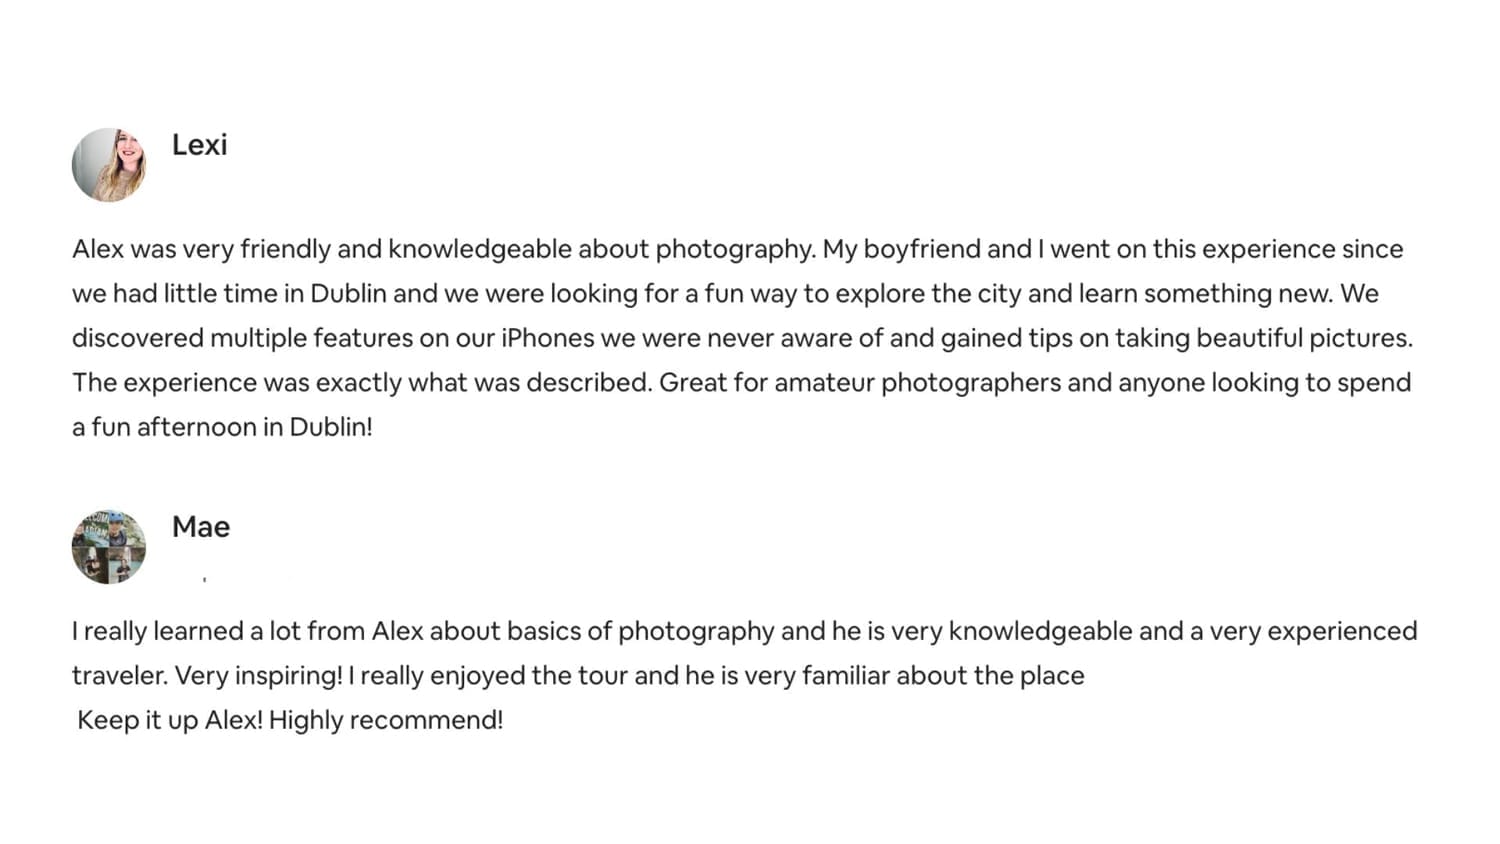Image resolution: width=1500 pixels, height=844 pixels.
Task: Click the word "boyfriend" in Lexi's review
Action: pyautogui.click(x=922, y=249)
